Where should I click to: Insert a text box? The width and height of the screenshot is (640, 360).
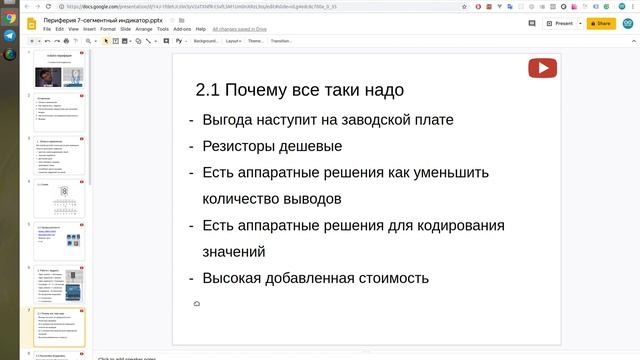coord(116,41)
